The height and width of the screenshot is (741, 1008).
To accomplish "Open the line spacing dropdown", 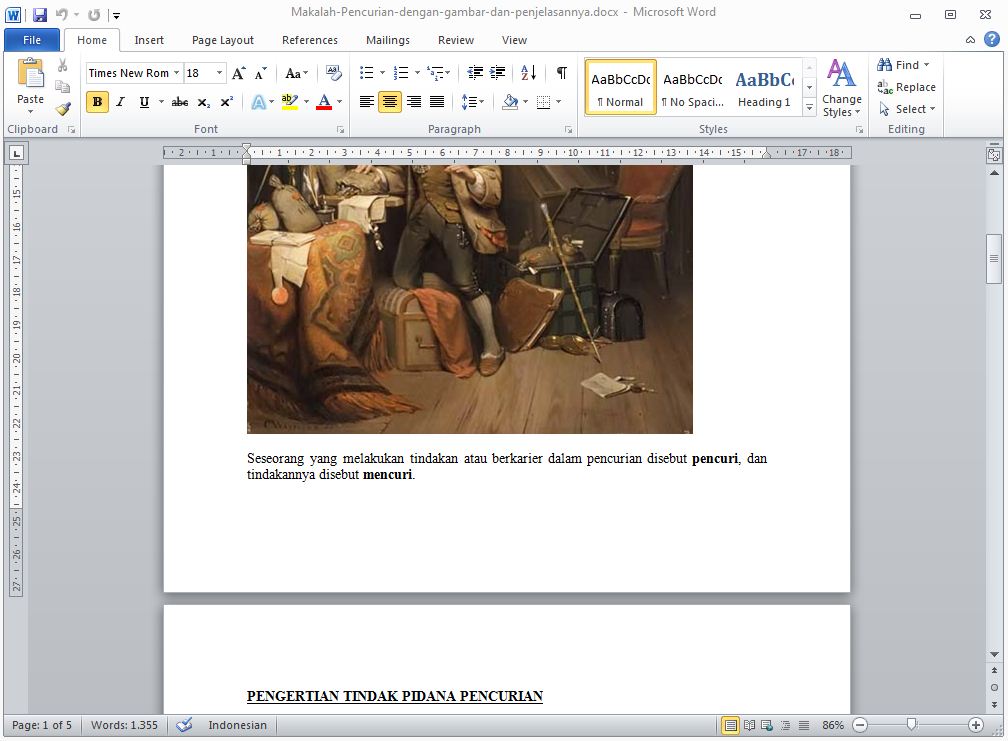I will click(472, 102).
